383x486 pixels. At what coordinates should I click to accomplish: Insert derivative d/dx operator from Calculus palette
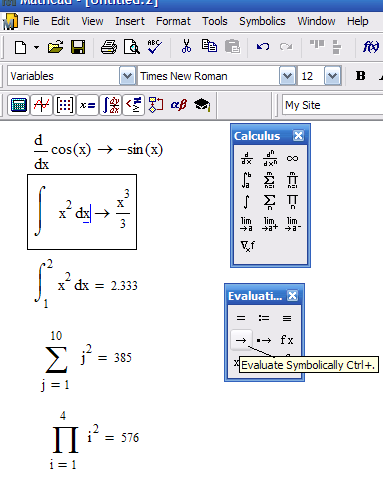pos(246,159)
